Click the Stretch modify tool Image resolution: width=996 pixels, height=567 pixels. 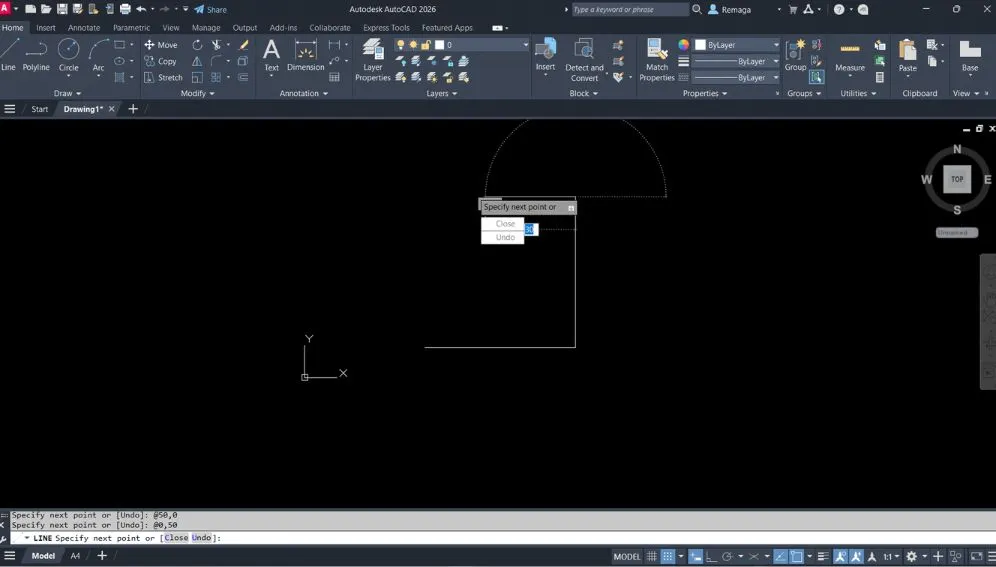[x=163, y=77]
